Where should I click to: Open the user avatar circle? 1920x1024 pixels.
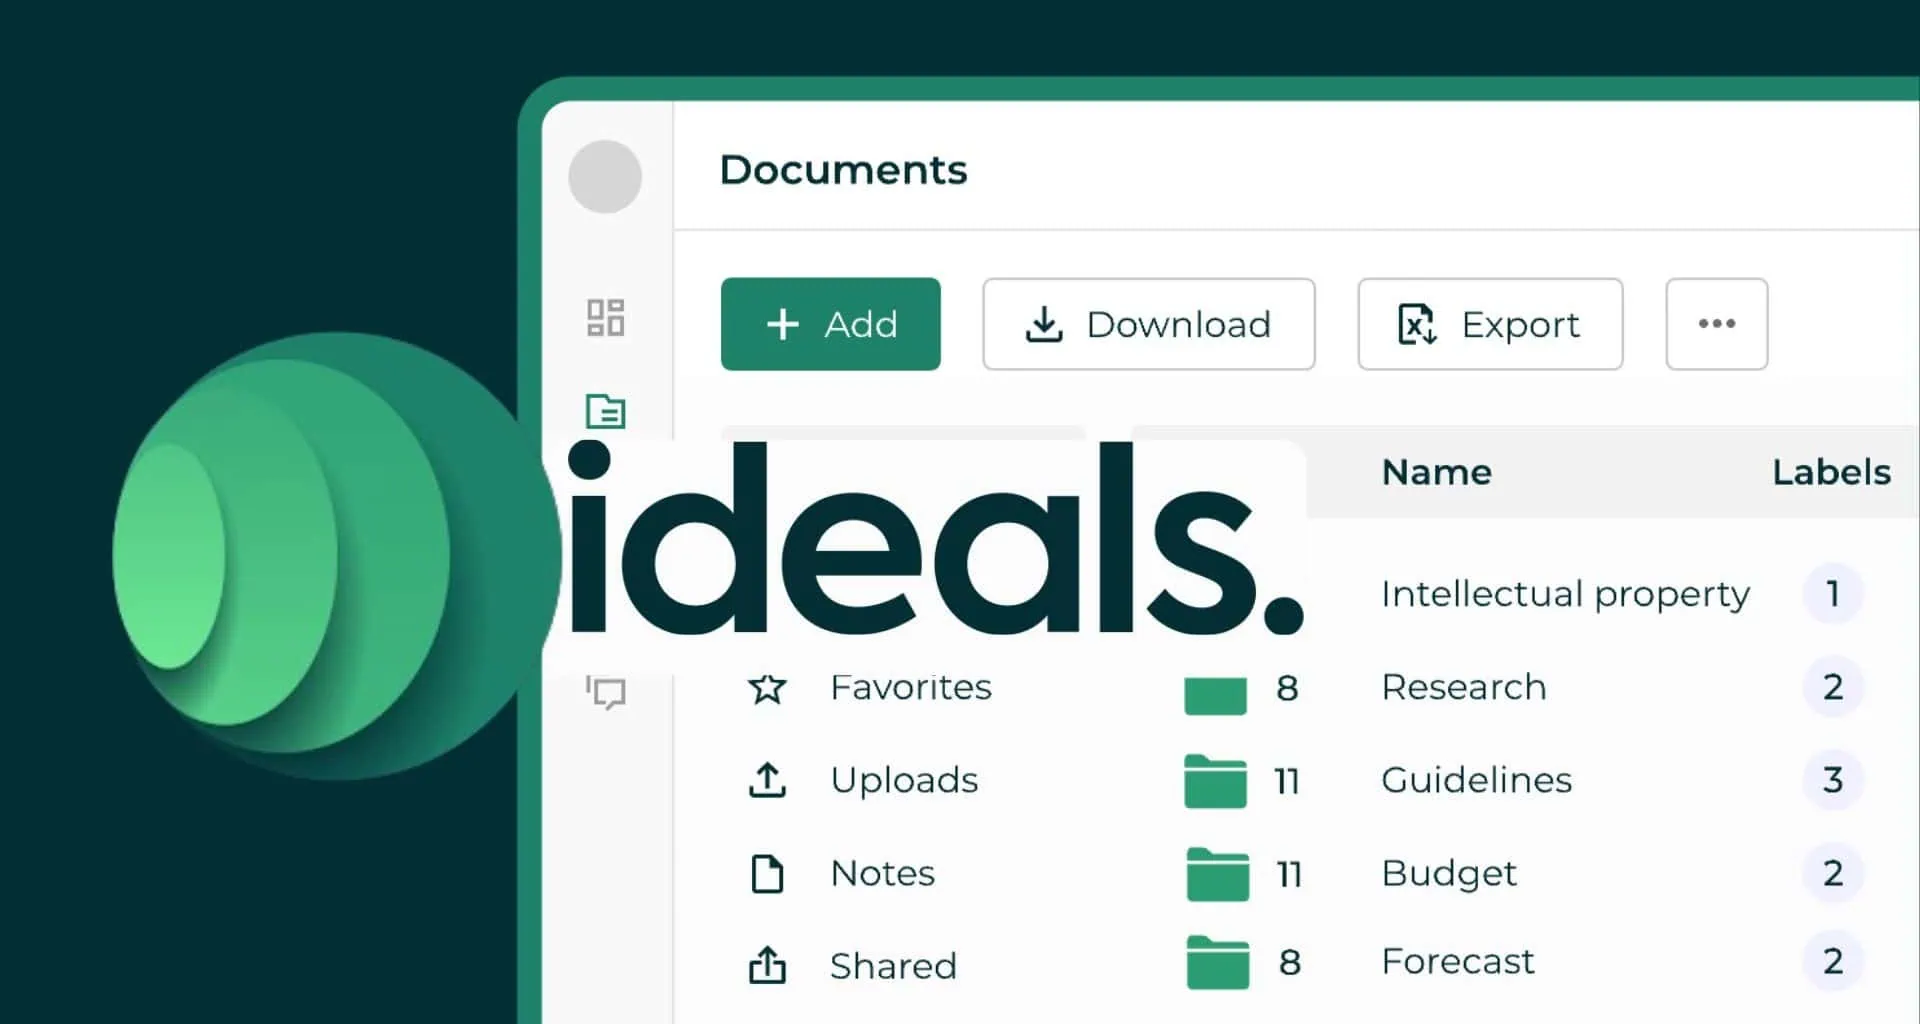[x=605, y=176]
